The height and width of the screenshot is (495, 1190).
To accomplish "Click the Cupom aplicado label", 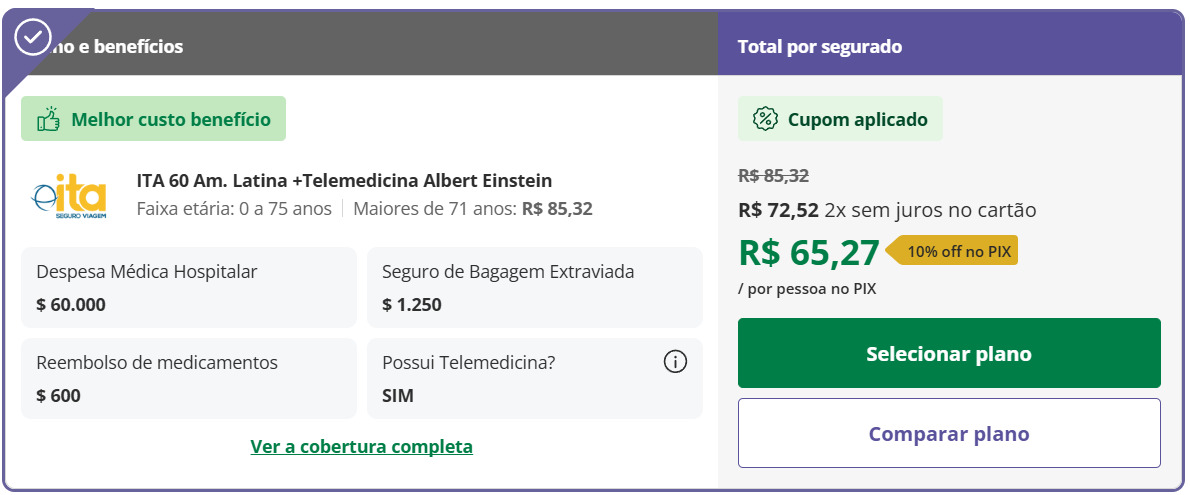I will coord(857,120).
